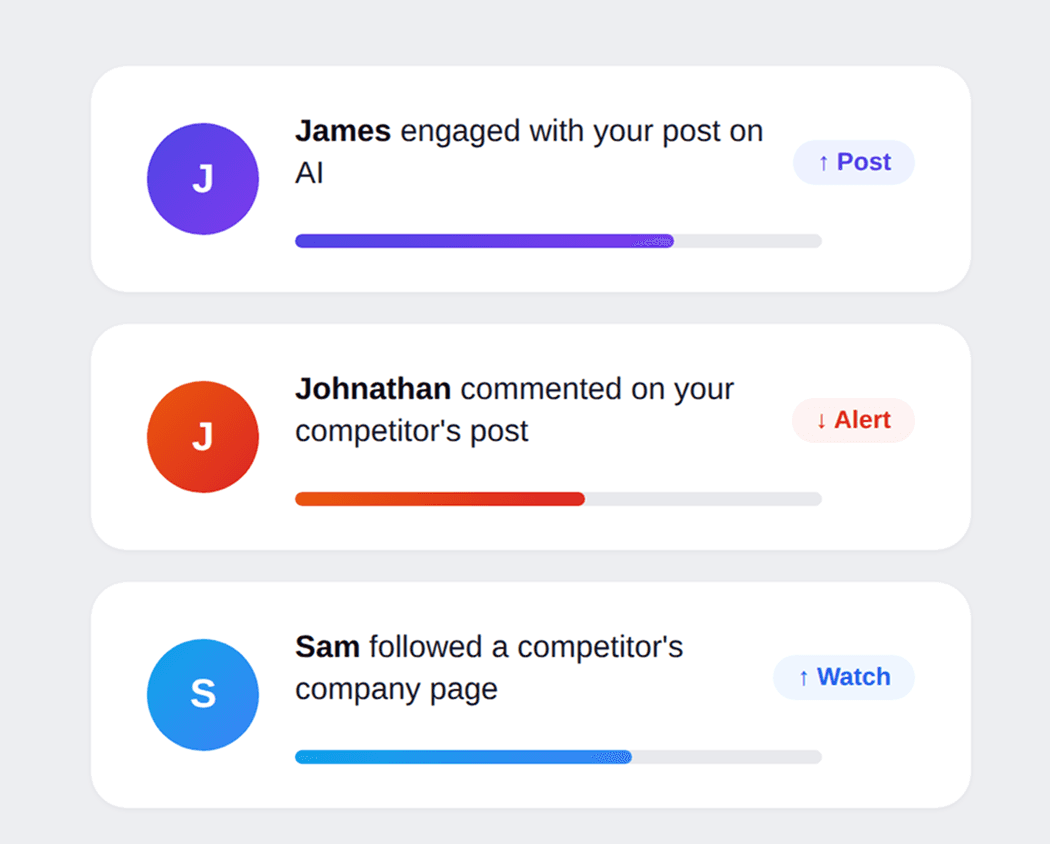Click the red filled part of Johnathan's progress bar
The height and width of the screenshot is (844, 1050).
click(x=440, y=499)
